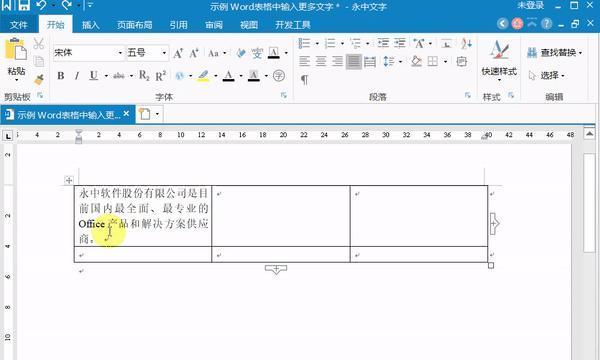Open paragraph dialog launcher in 段落 group

468,95
